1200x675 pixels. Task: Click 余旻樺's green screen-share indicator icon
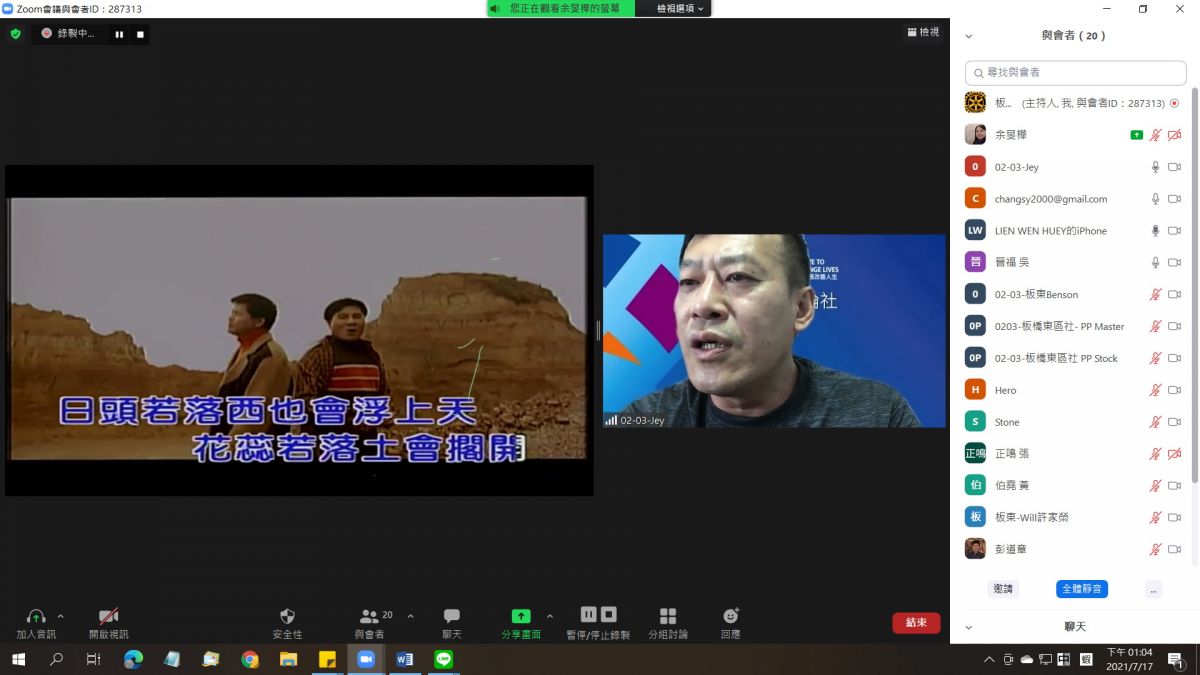tap(1136, 135)
